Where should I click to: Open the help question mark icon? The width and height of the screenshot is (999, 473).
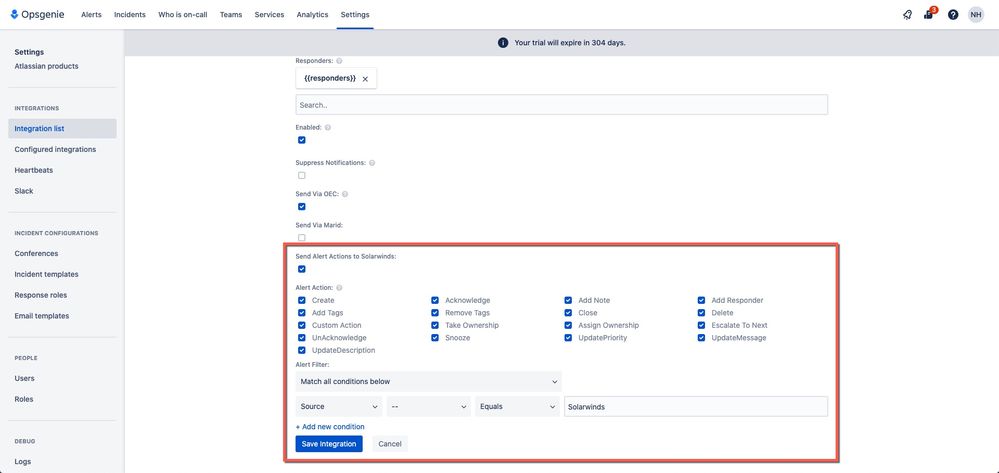[x=952, y=15]
